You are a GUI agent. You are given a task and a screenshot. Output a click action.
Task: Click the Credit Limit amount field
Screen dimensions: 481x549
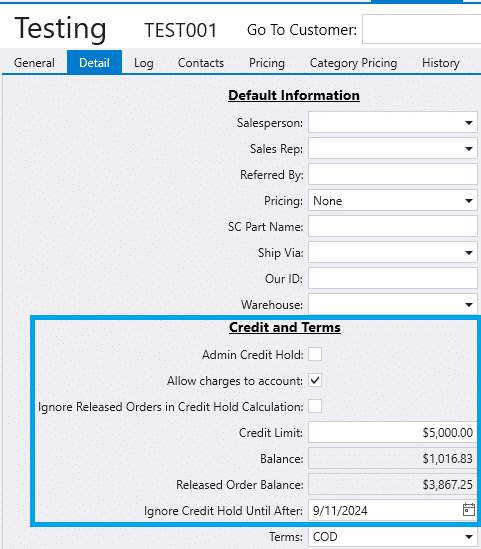[x=392, y=432]
